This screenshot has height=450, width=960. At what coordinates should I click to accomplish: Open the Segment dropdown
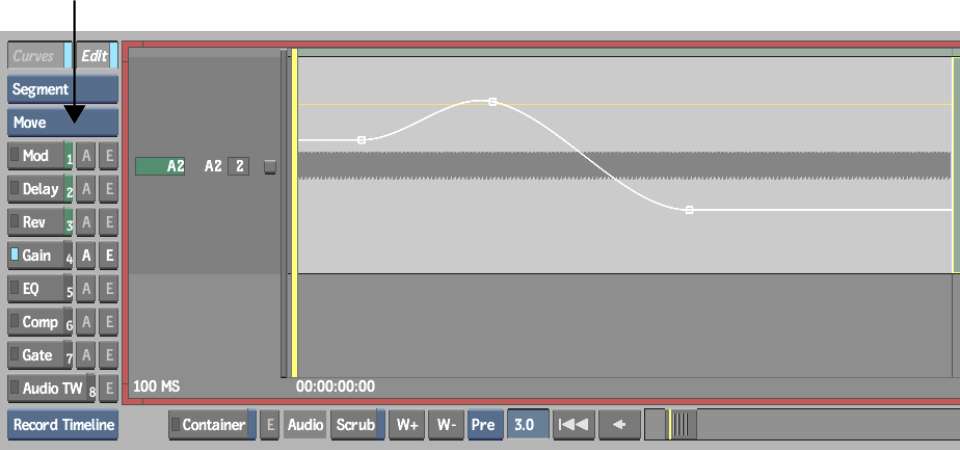coord(62,89)
